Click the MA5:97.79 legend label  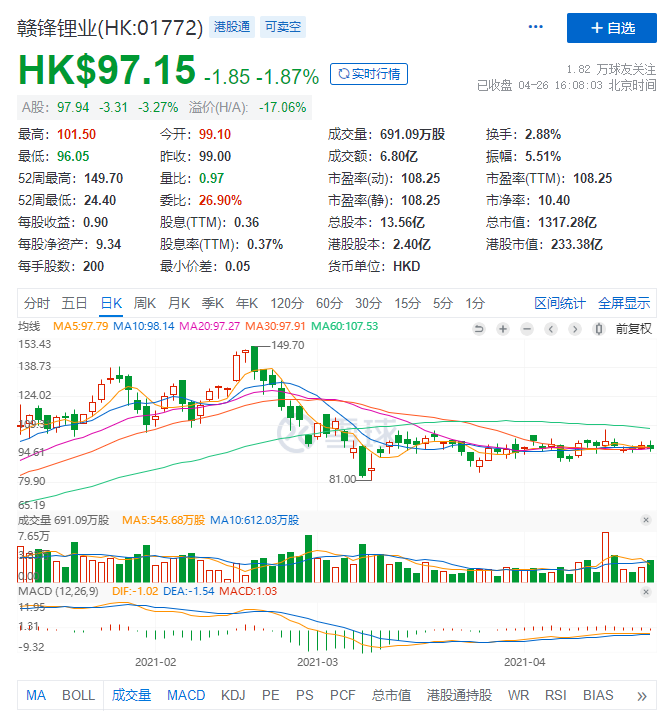point(80,326)
